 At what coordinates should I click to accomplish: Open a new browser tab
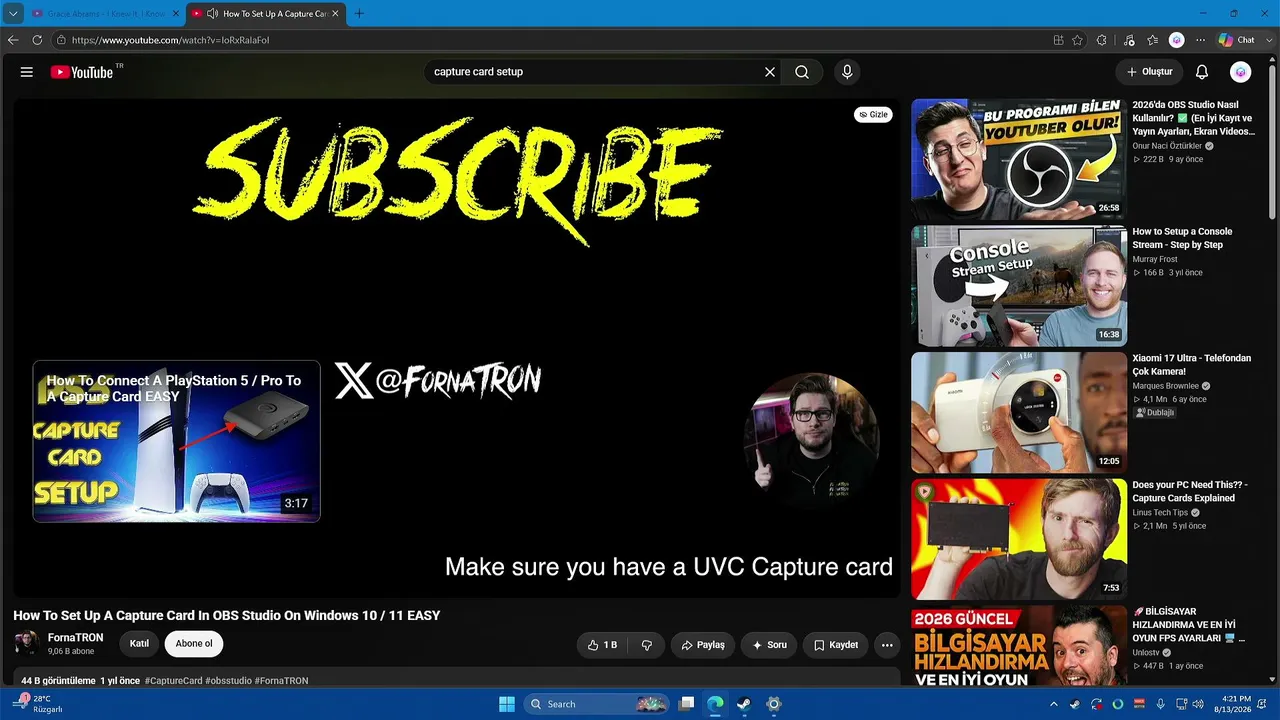pyautogui.click(x=359, y=14)
